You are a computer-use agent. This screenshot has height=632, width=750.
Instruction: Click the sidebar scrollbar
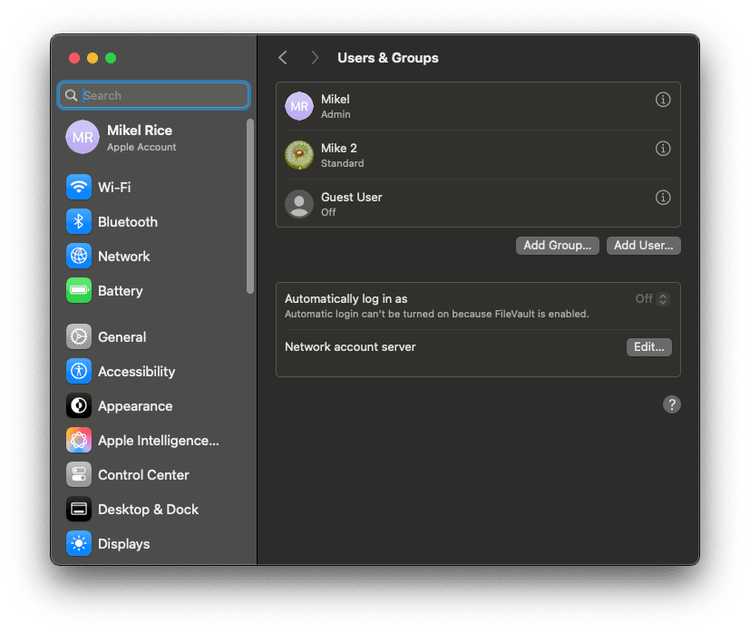click(x=250, y=206)
